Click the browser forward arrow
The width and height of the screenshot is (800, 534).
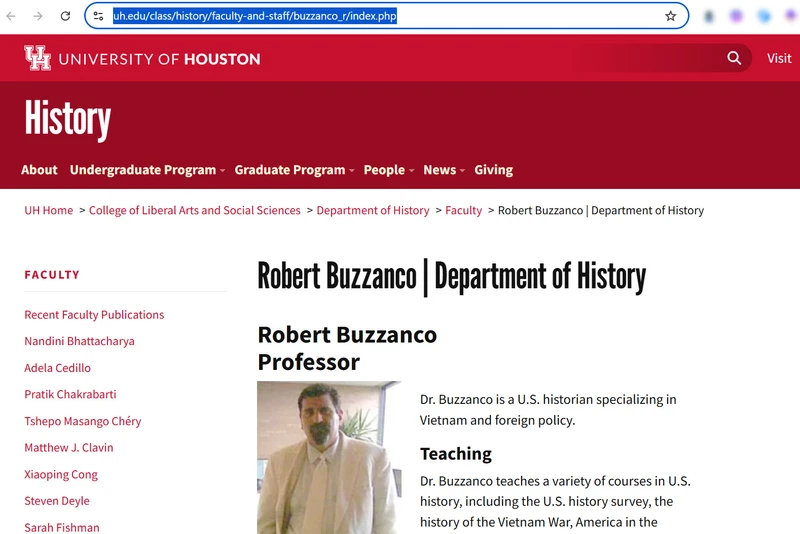coord(38,16)
